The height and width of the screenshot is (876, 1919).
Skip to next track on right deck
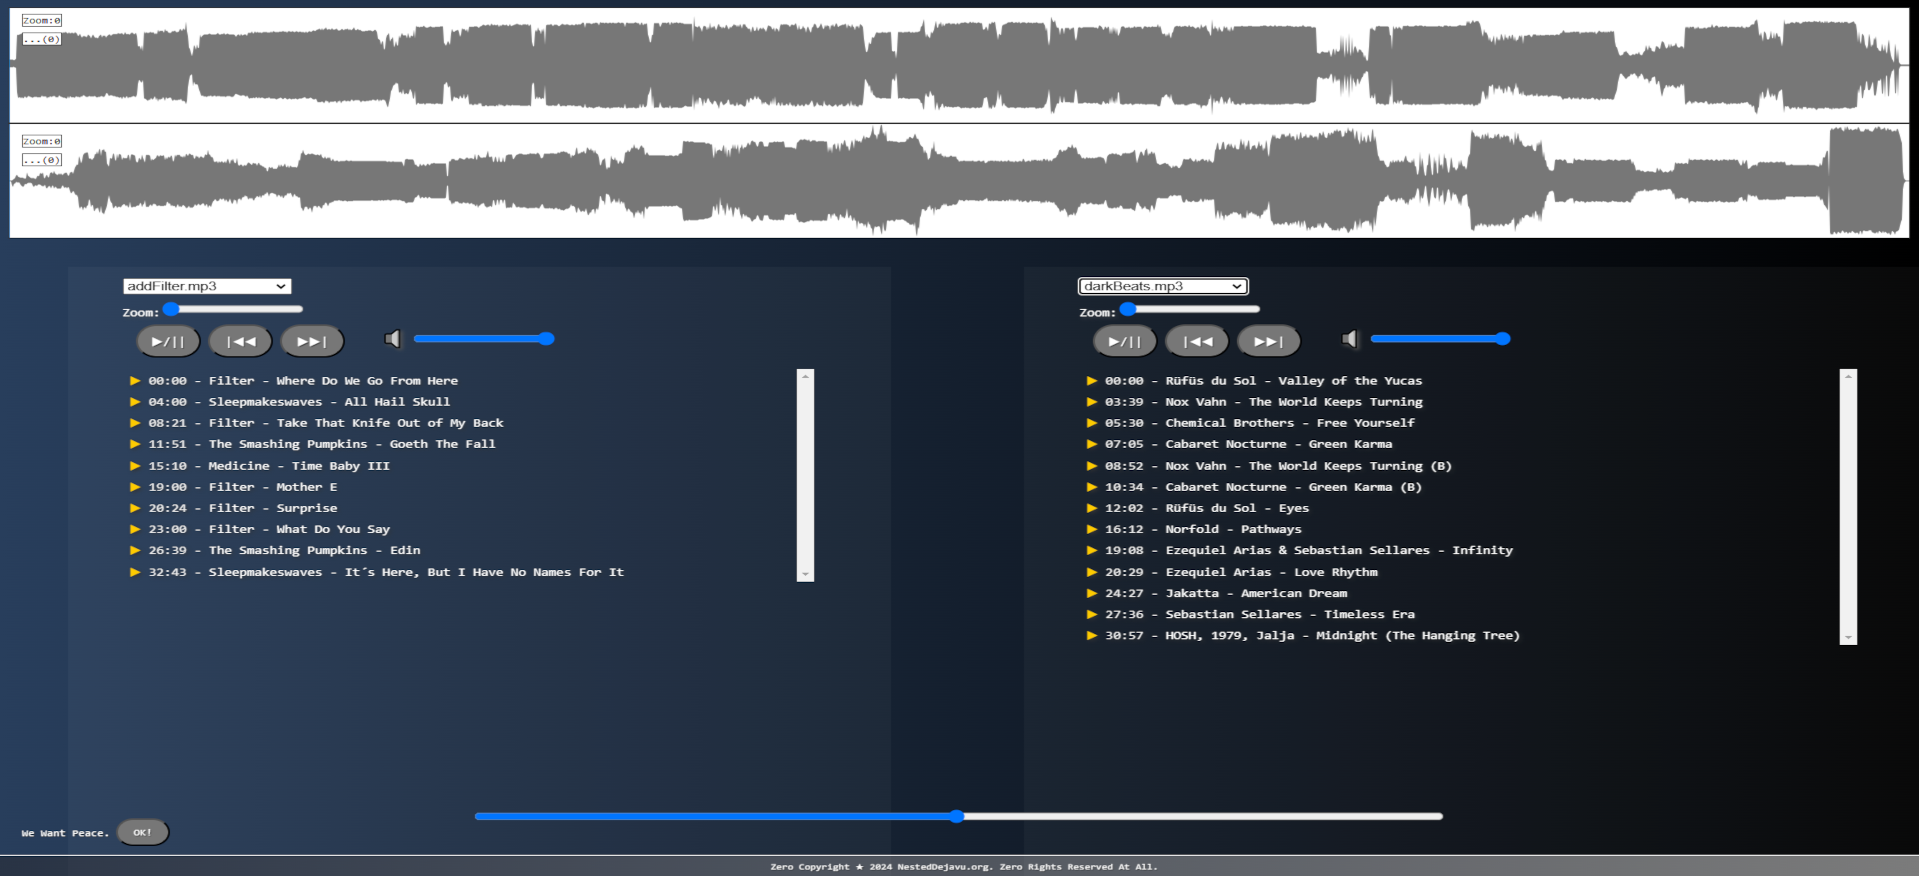pos(1268,341)
